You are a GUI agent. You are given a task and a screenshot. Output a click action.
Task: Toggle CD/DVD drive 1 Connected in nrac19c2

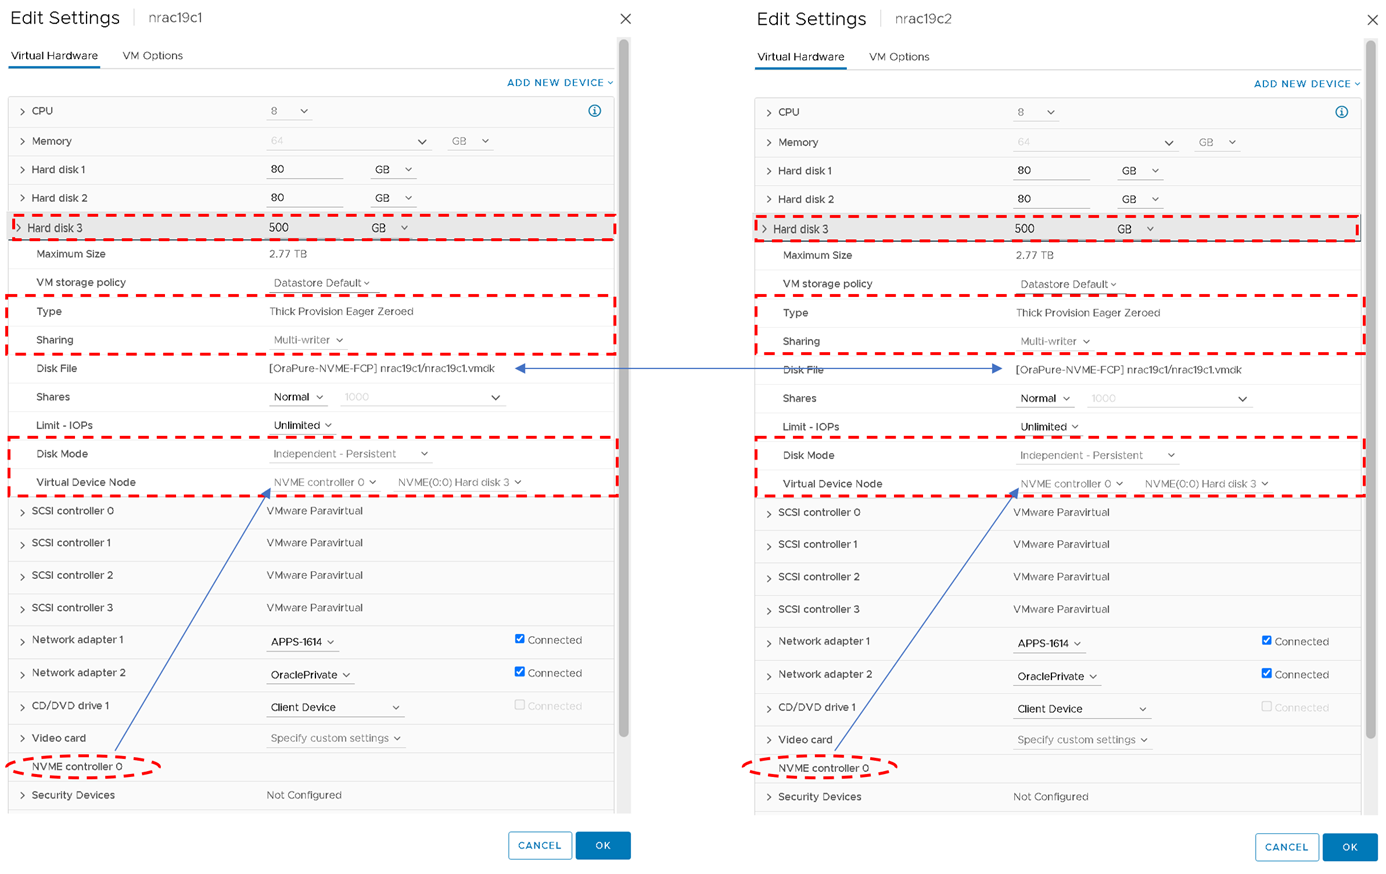click(x=1266, y=707)
